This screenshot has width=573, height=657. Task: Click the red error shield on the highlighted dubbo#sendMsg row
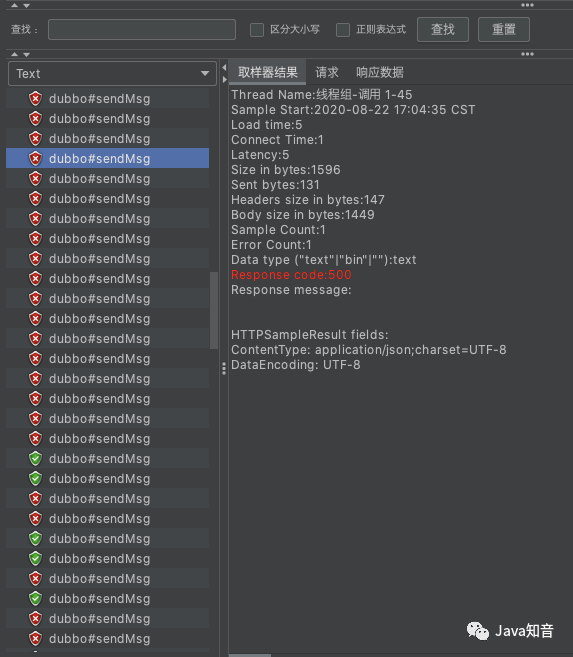pyautogui.click(x=36, y=158)
